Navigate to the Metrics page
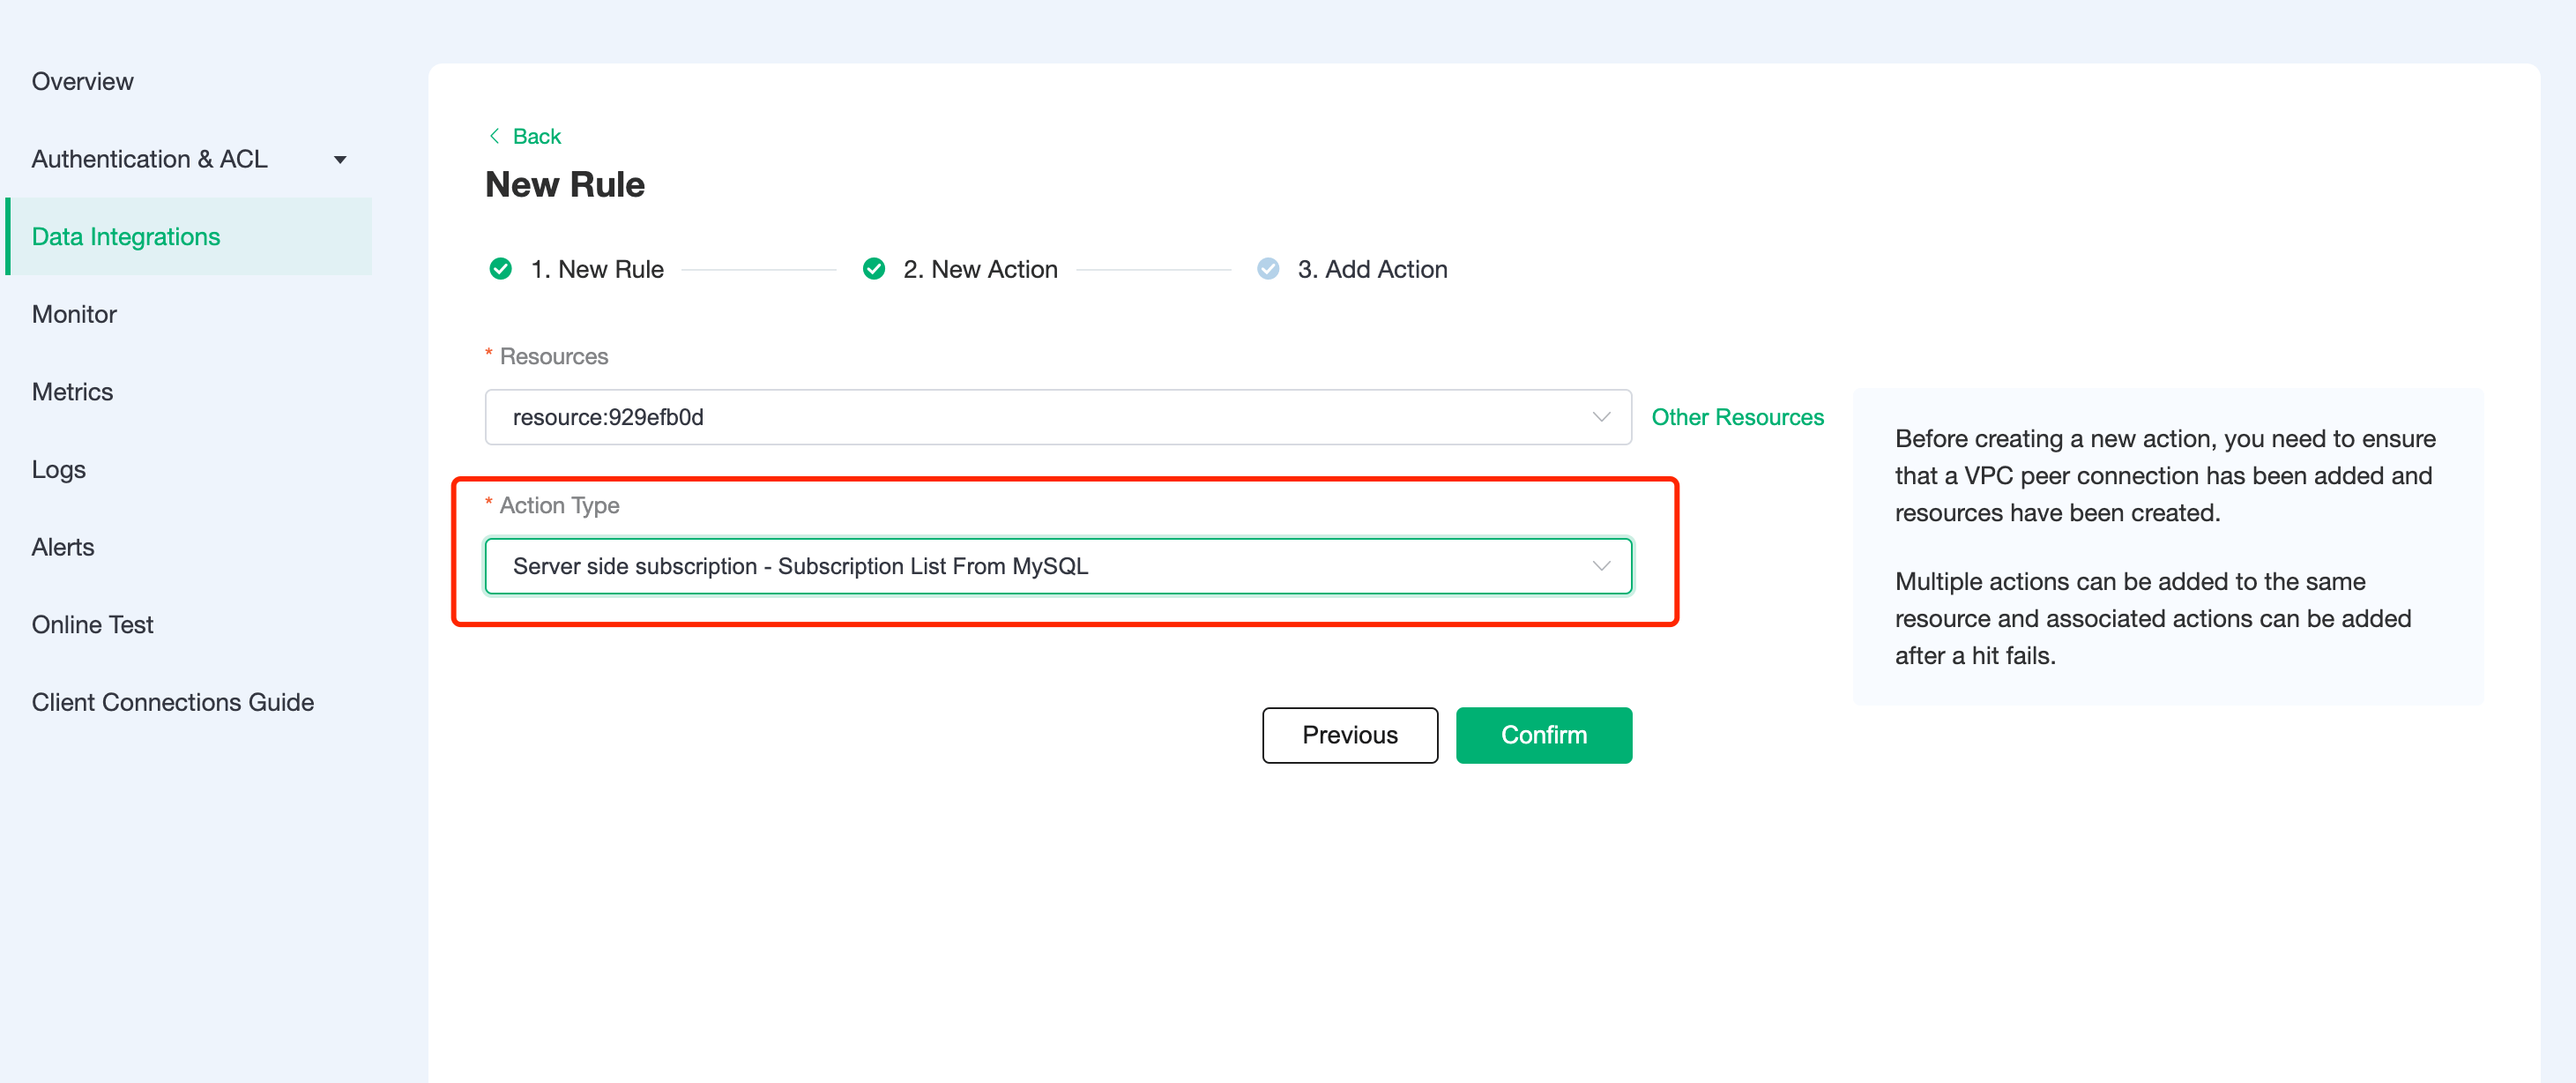 (71, 391)
